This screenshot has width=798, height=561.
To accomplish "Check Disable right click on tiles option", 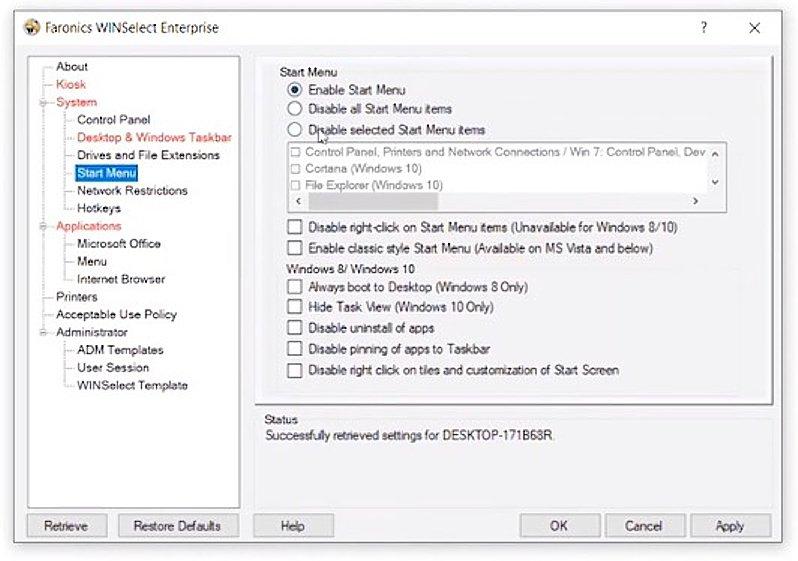I will (x=295, y=370).
